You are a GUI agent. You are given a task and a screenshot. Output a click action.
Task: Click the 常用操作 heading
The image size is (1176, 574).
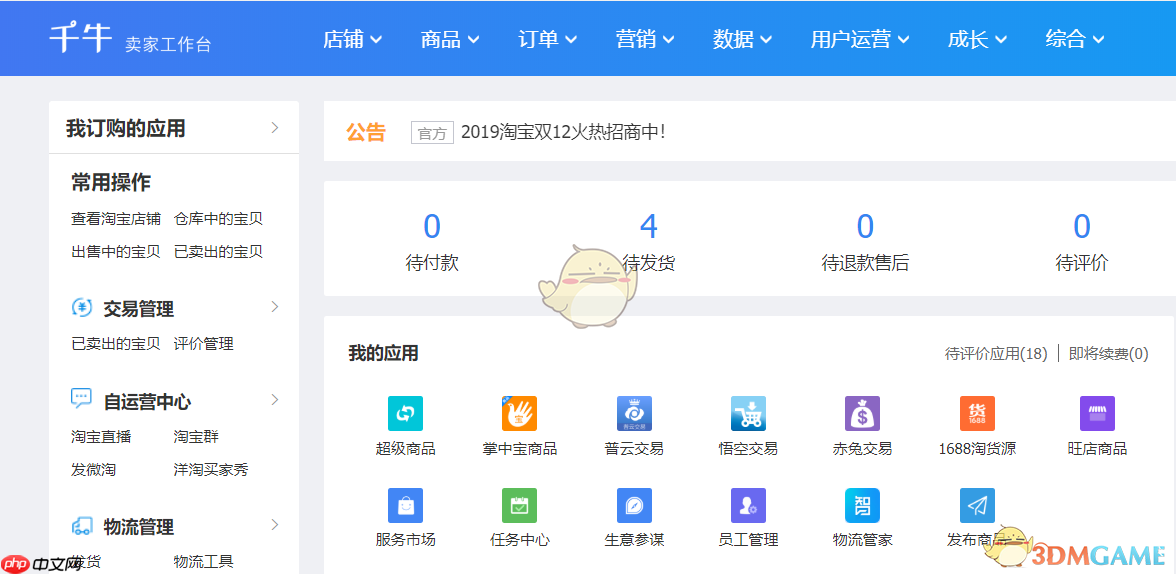(x=111, y=182)
